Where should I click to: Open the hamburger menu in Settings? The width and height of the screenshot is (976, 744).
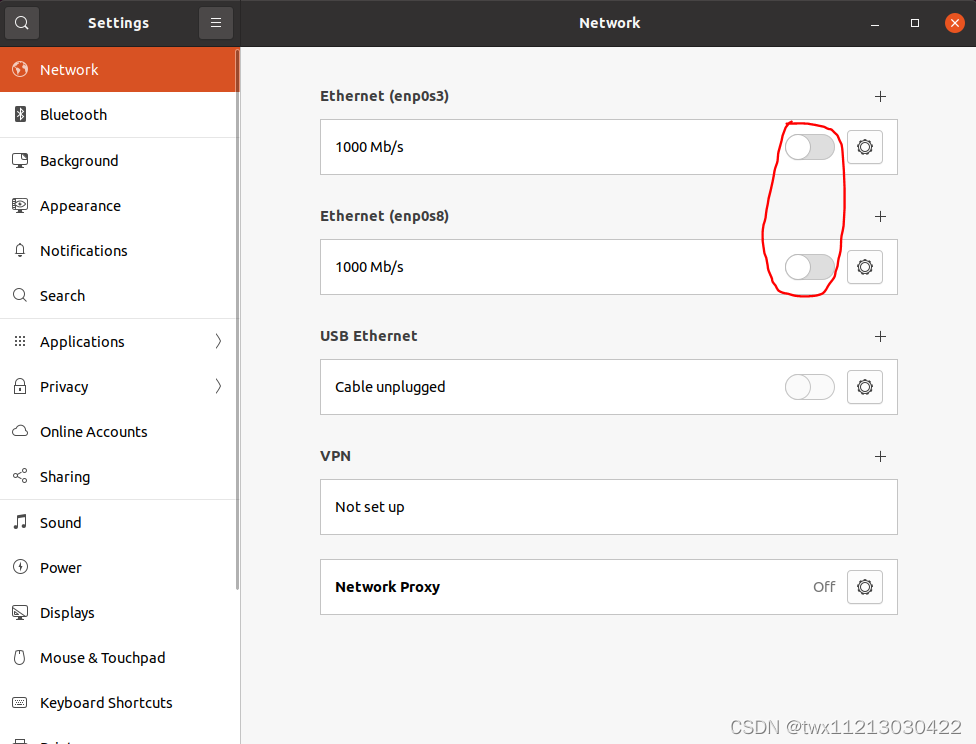(216, 22)
